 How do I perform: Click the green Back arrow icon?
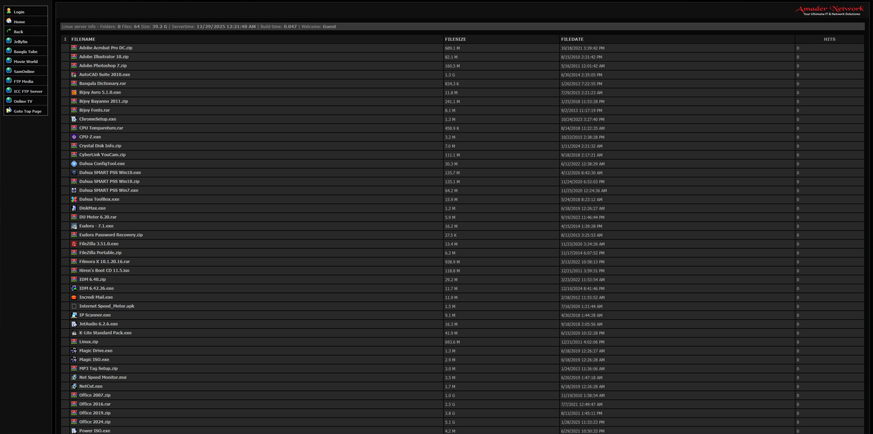coord(9,31)
